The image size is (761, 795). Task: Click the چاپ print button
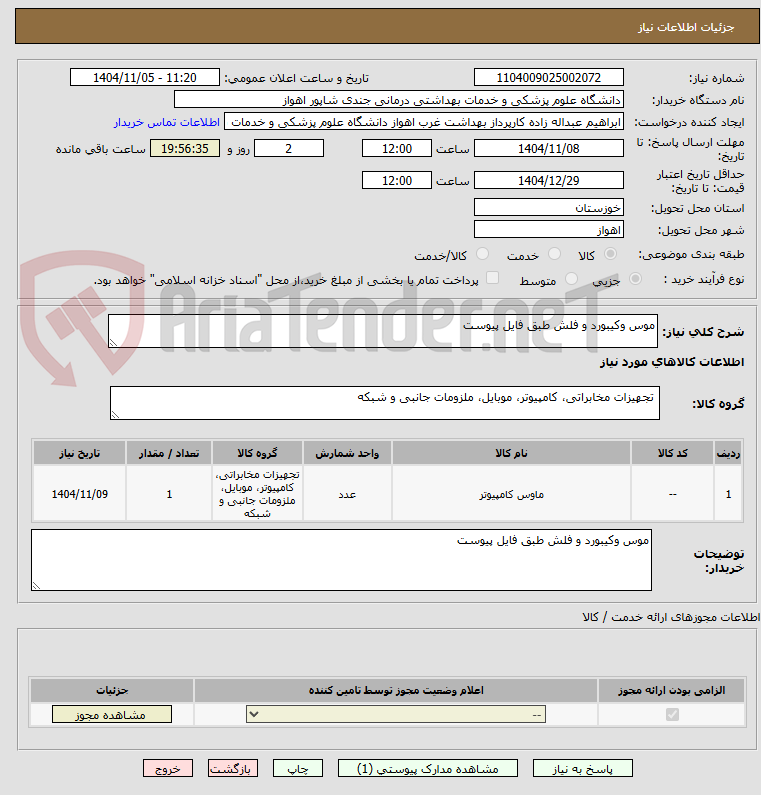[x=298, y=769]
